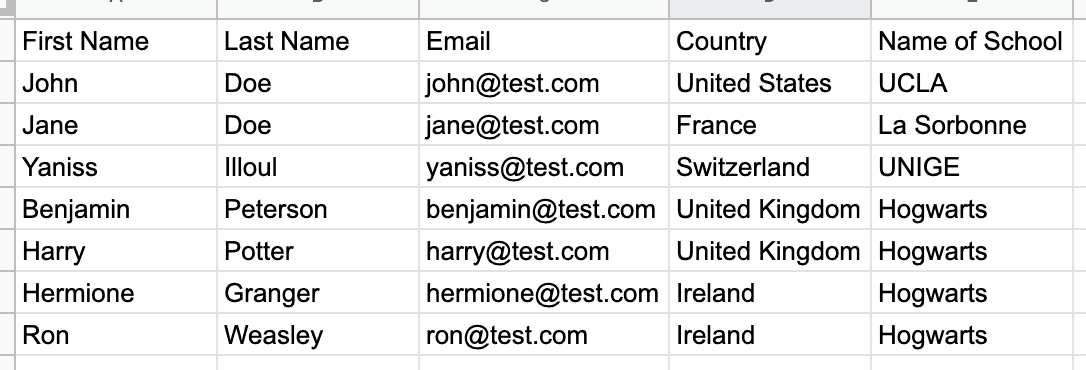Screen dimensions: 1086x370
Task: Select the UNIGE school cell
Action: click(x=971, y=167)
